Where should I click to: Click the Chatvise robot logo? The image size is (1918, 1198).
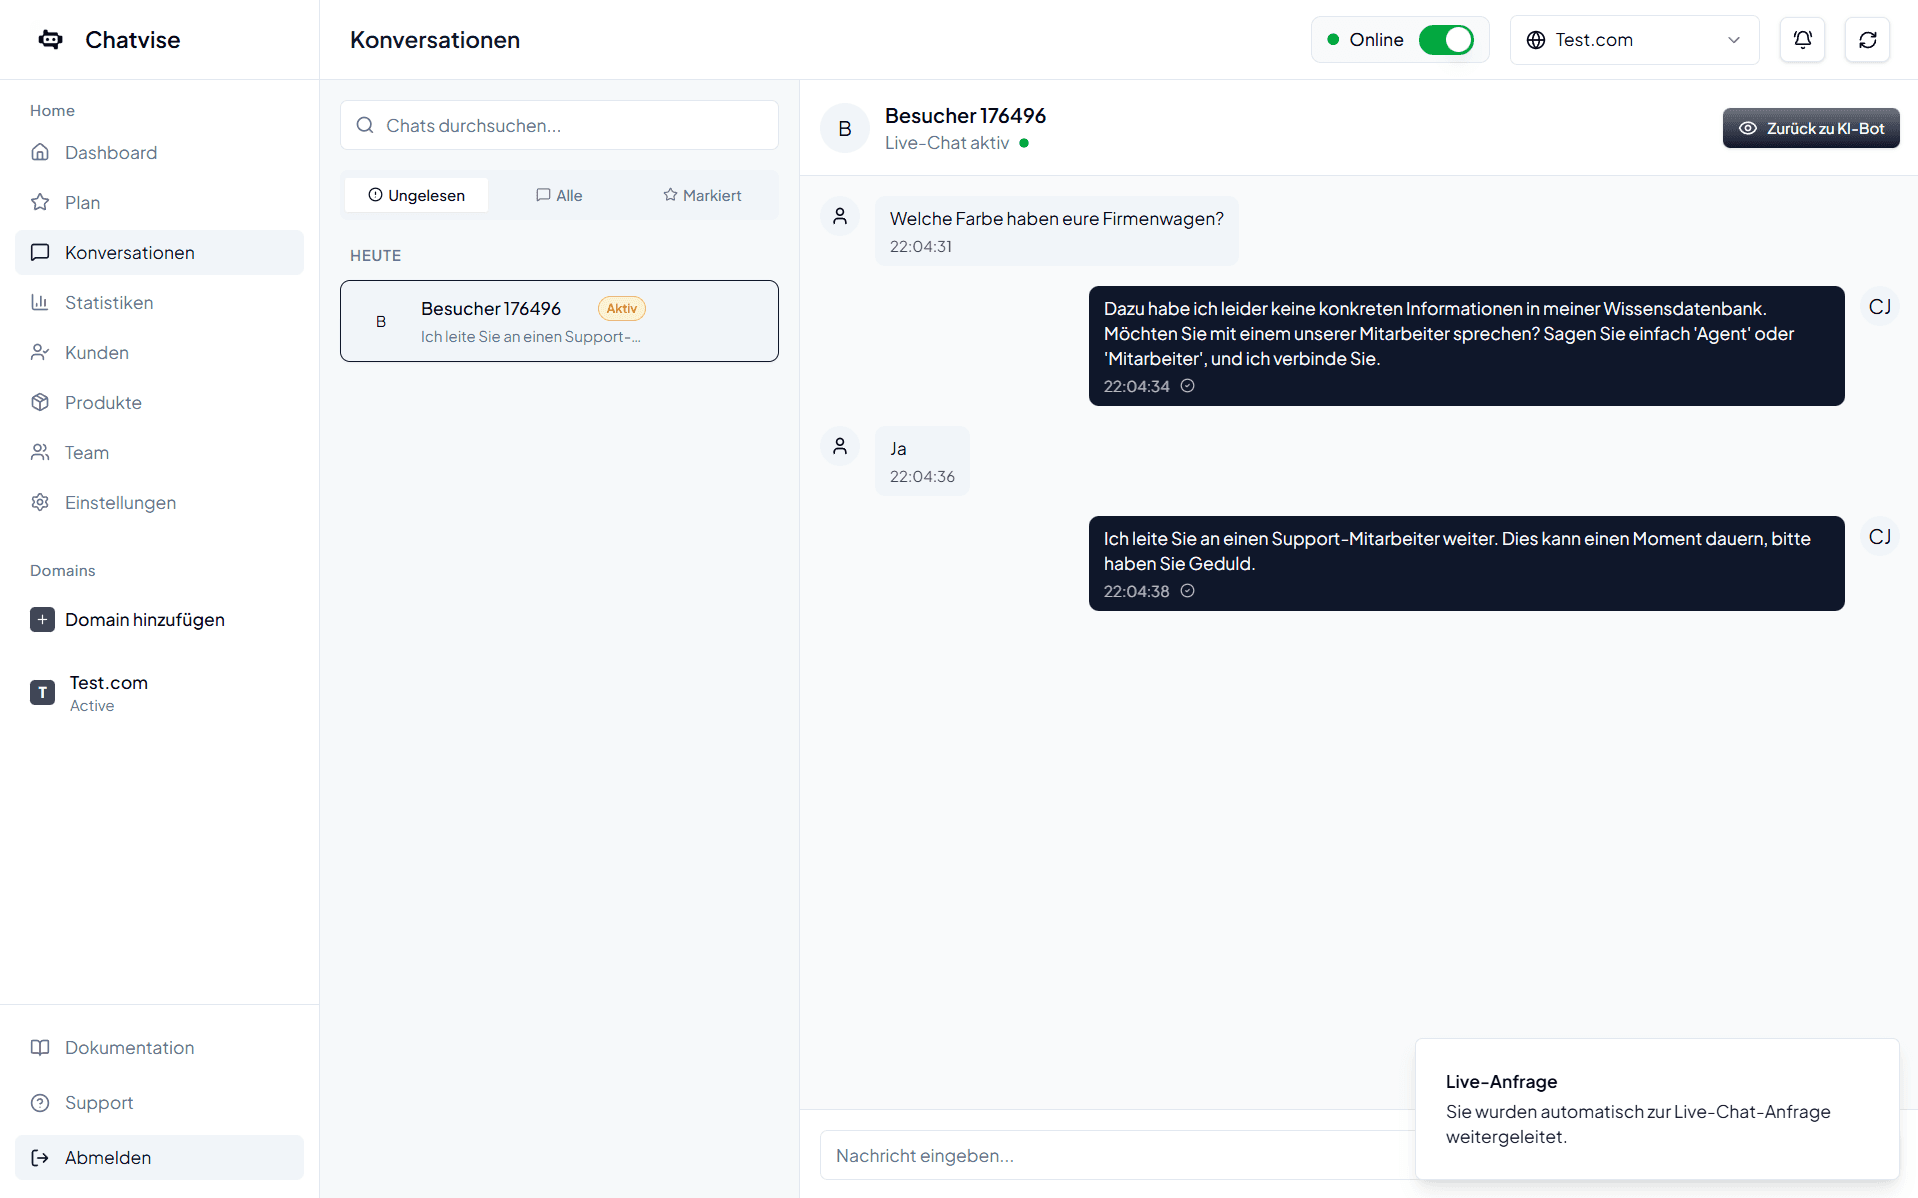[x=51, y=40]
